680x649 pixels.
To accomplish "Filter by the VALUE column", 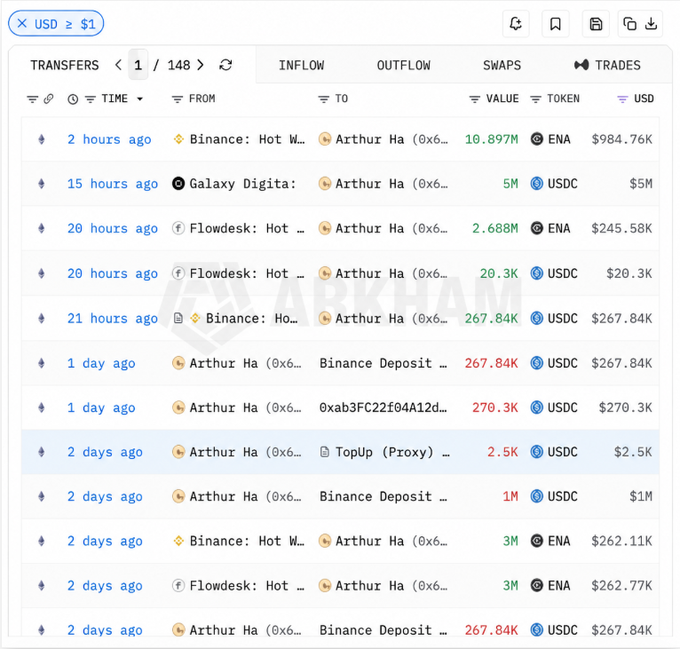I will click(474, 99).
